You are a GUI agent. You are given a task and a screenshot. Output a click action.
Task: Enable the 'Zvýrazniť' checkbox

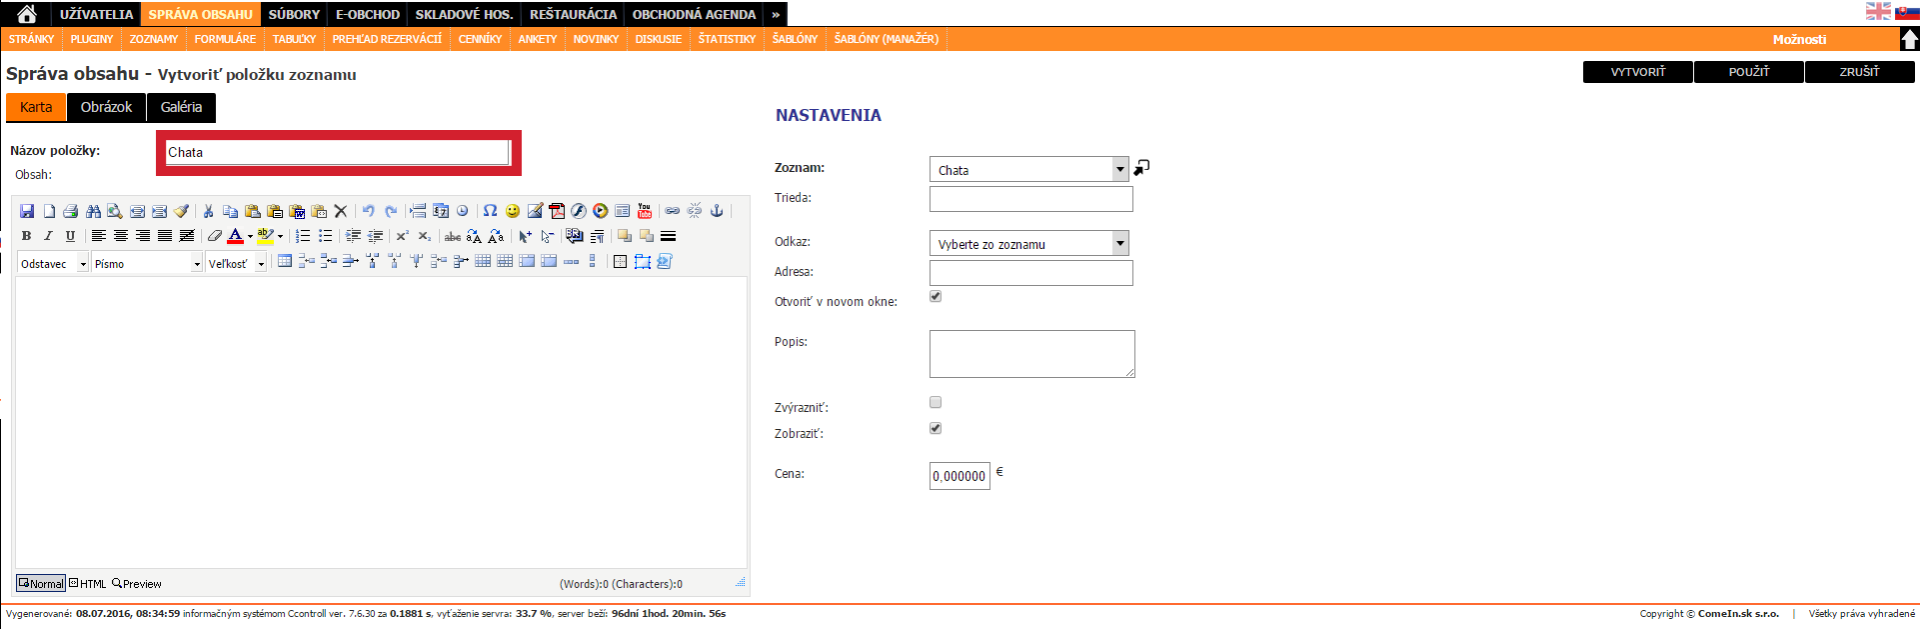(936, 402)
